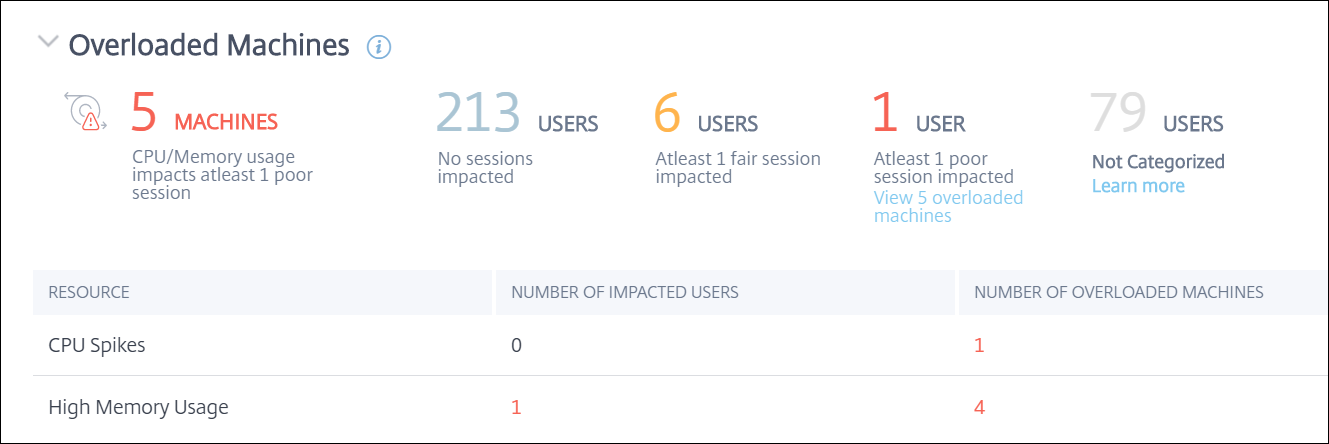Viewport: 1329px width, 444px height.
Task: Collapse the Overloaded Machines section chevron
Action: click(46, 43)
